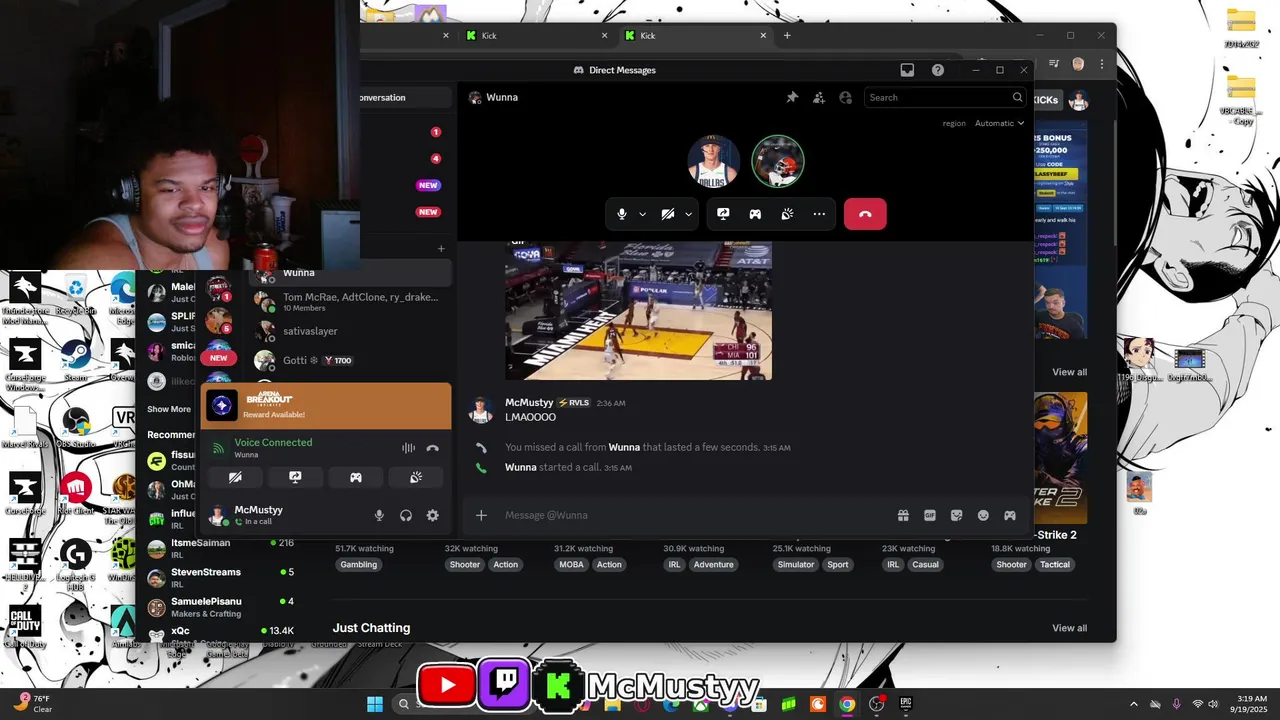Turn on camera in call controls
1280x720 pixels.
668,214
